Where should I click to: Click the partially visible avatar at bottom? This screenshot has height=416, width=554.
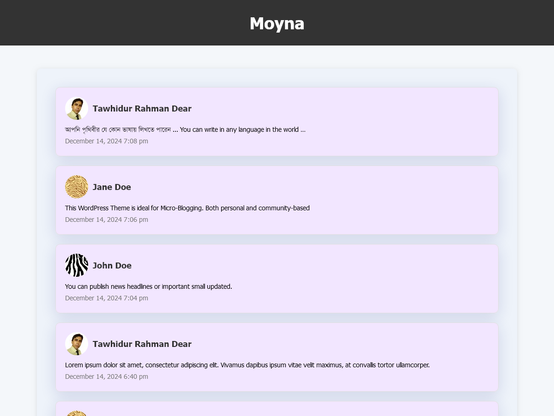(77, 413)
